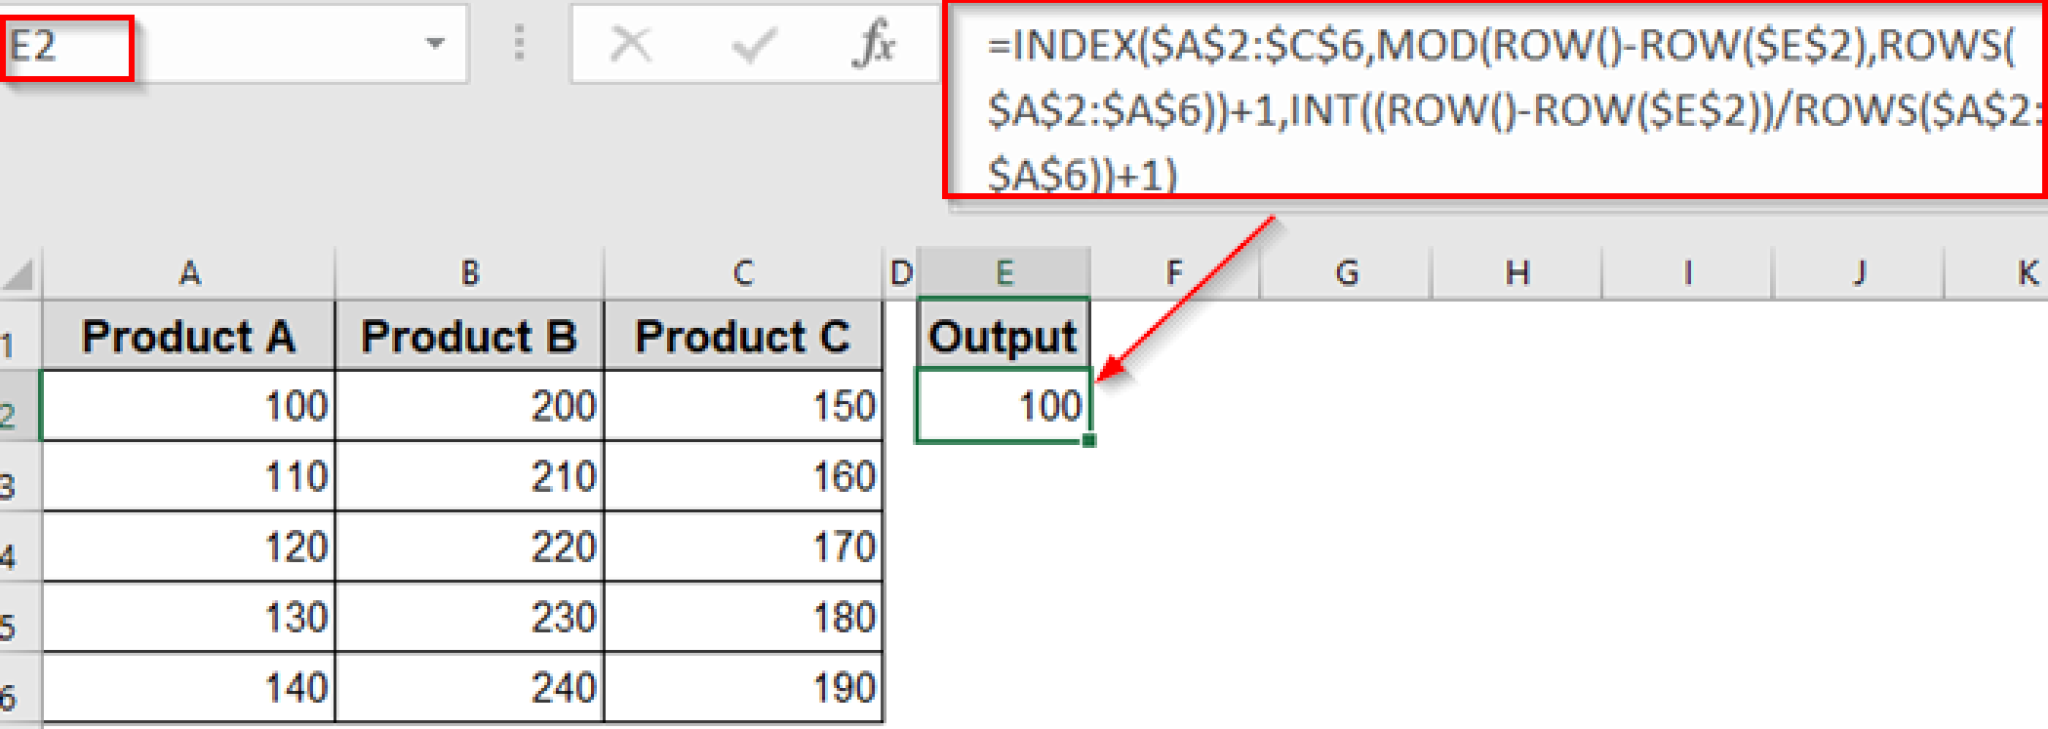This screenshot has height=729, width=2048.
Task: Click the Cancel X icon in formula bar
Action: coord(631,45)
